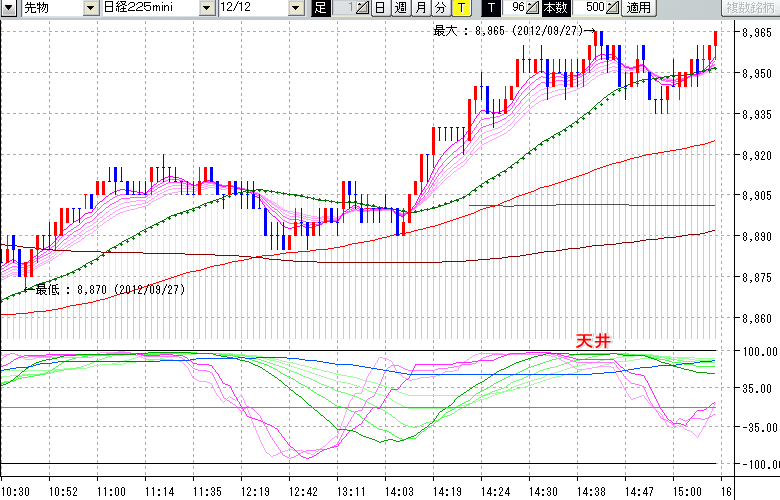This screenshot has height=500, width=780.
Task: Click the 適用 apply button
Action: (x=637, y=8)
